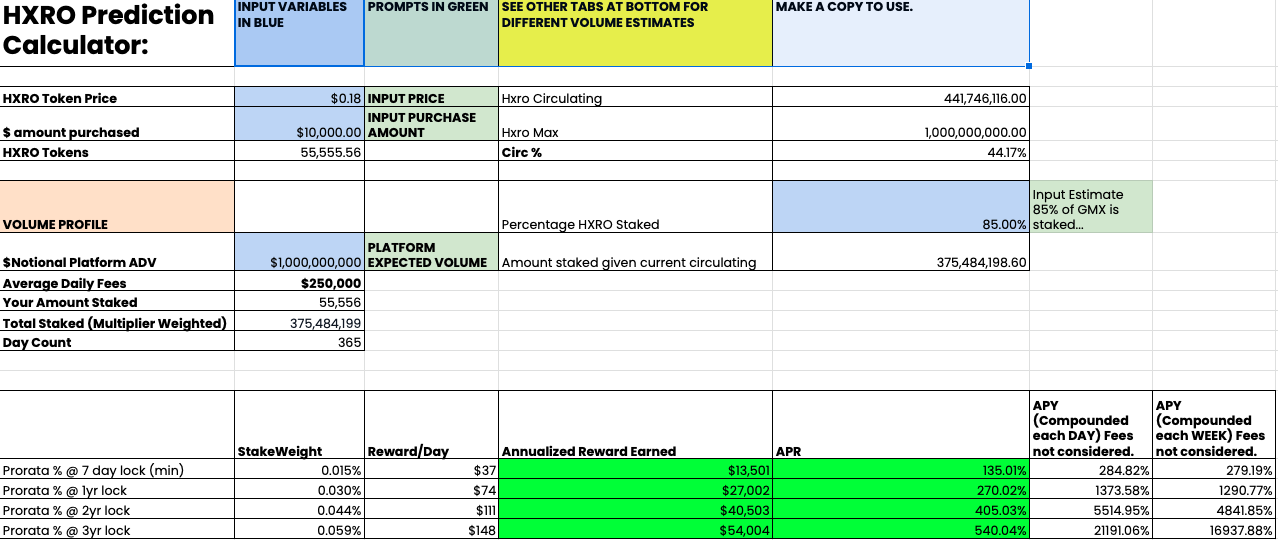The height and width of the screenshot is (540, 1278).
Task: Click the HXRO Token Price label
Action: tap(117, 98)
